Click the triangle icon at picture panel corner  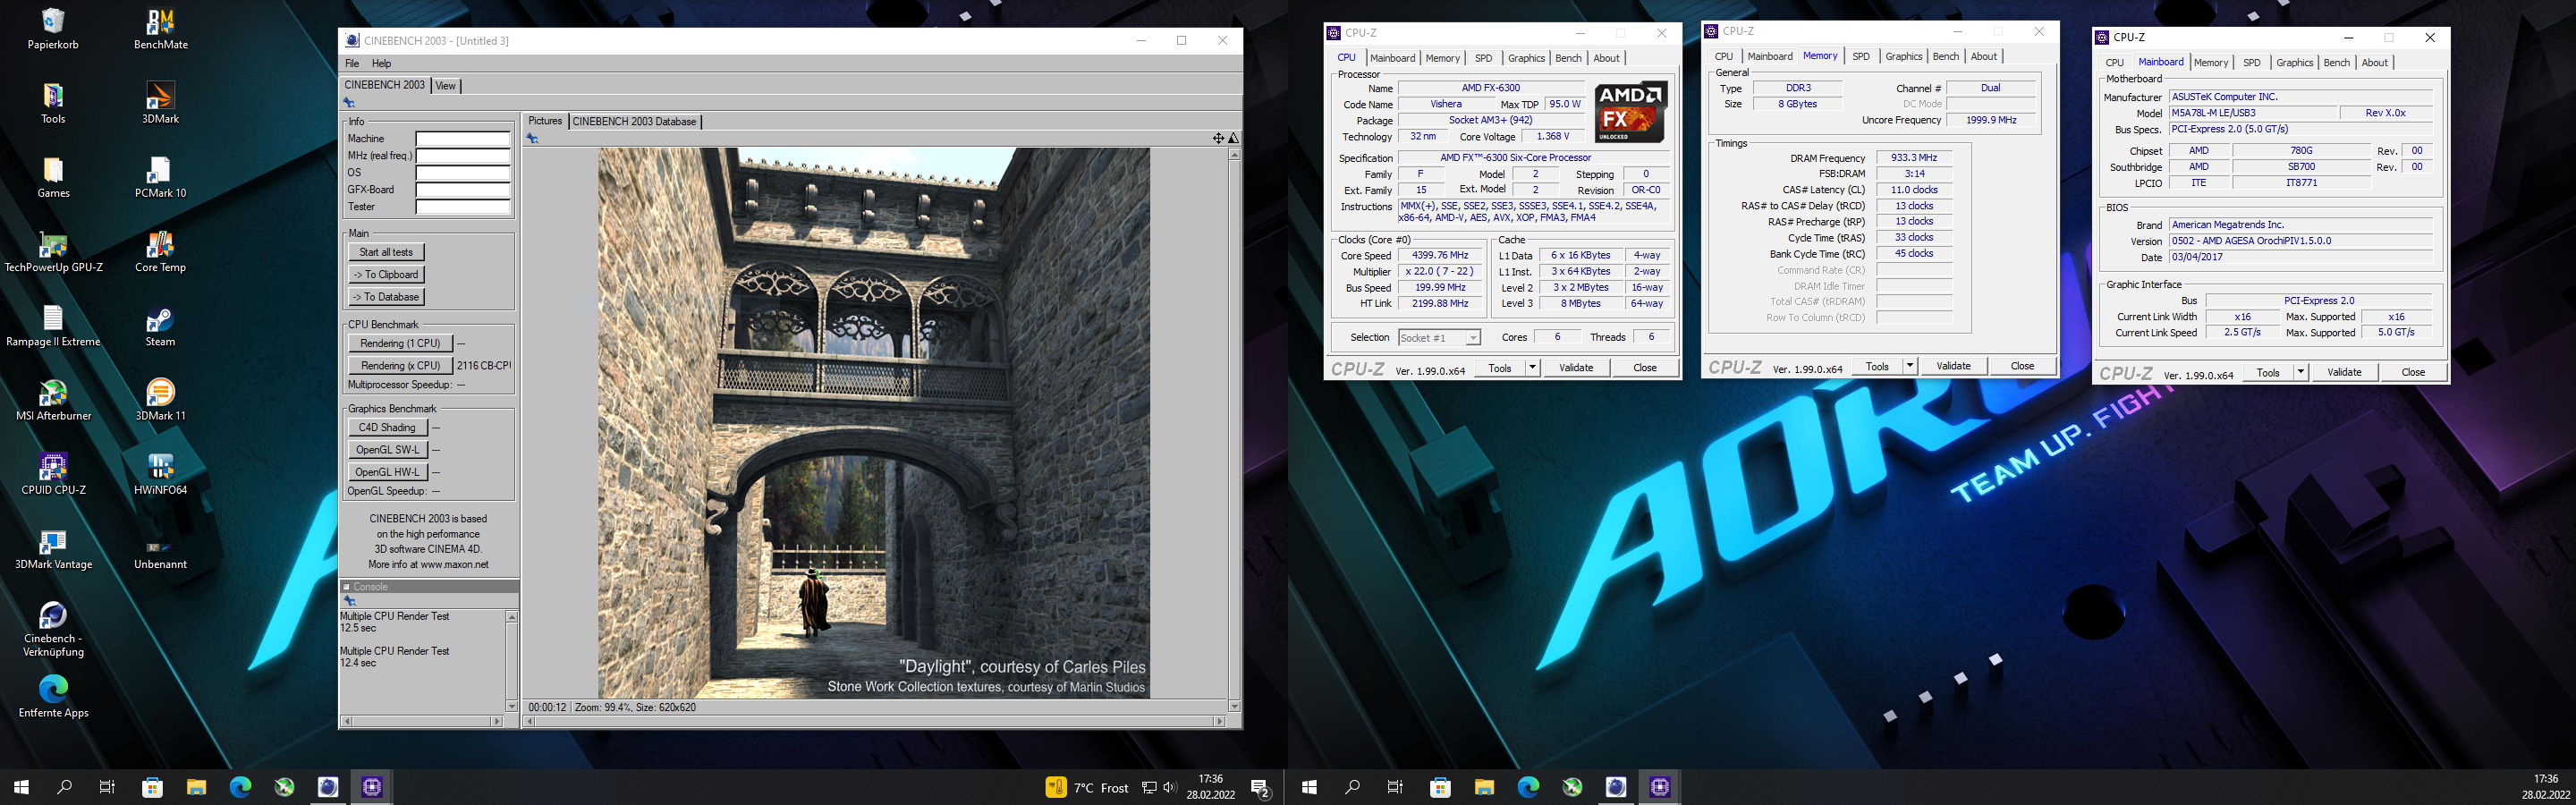point(1234,138)
